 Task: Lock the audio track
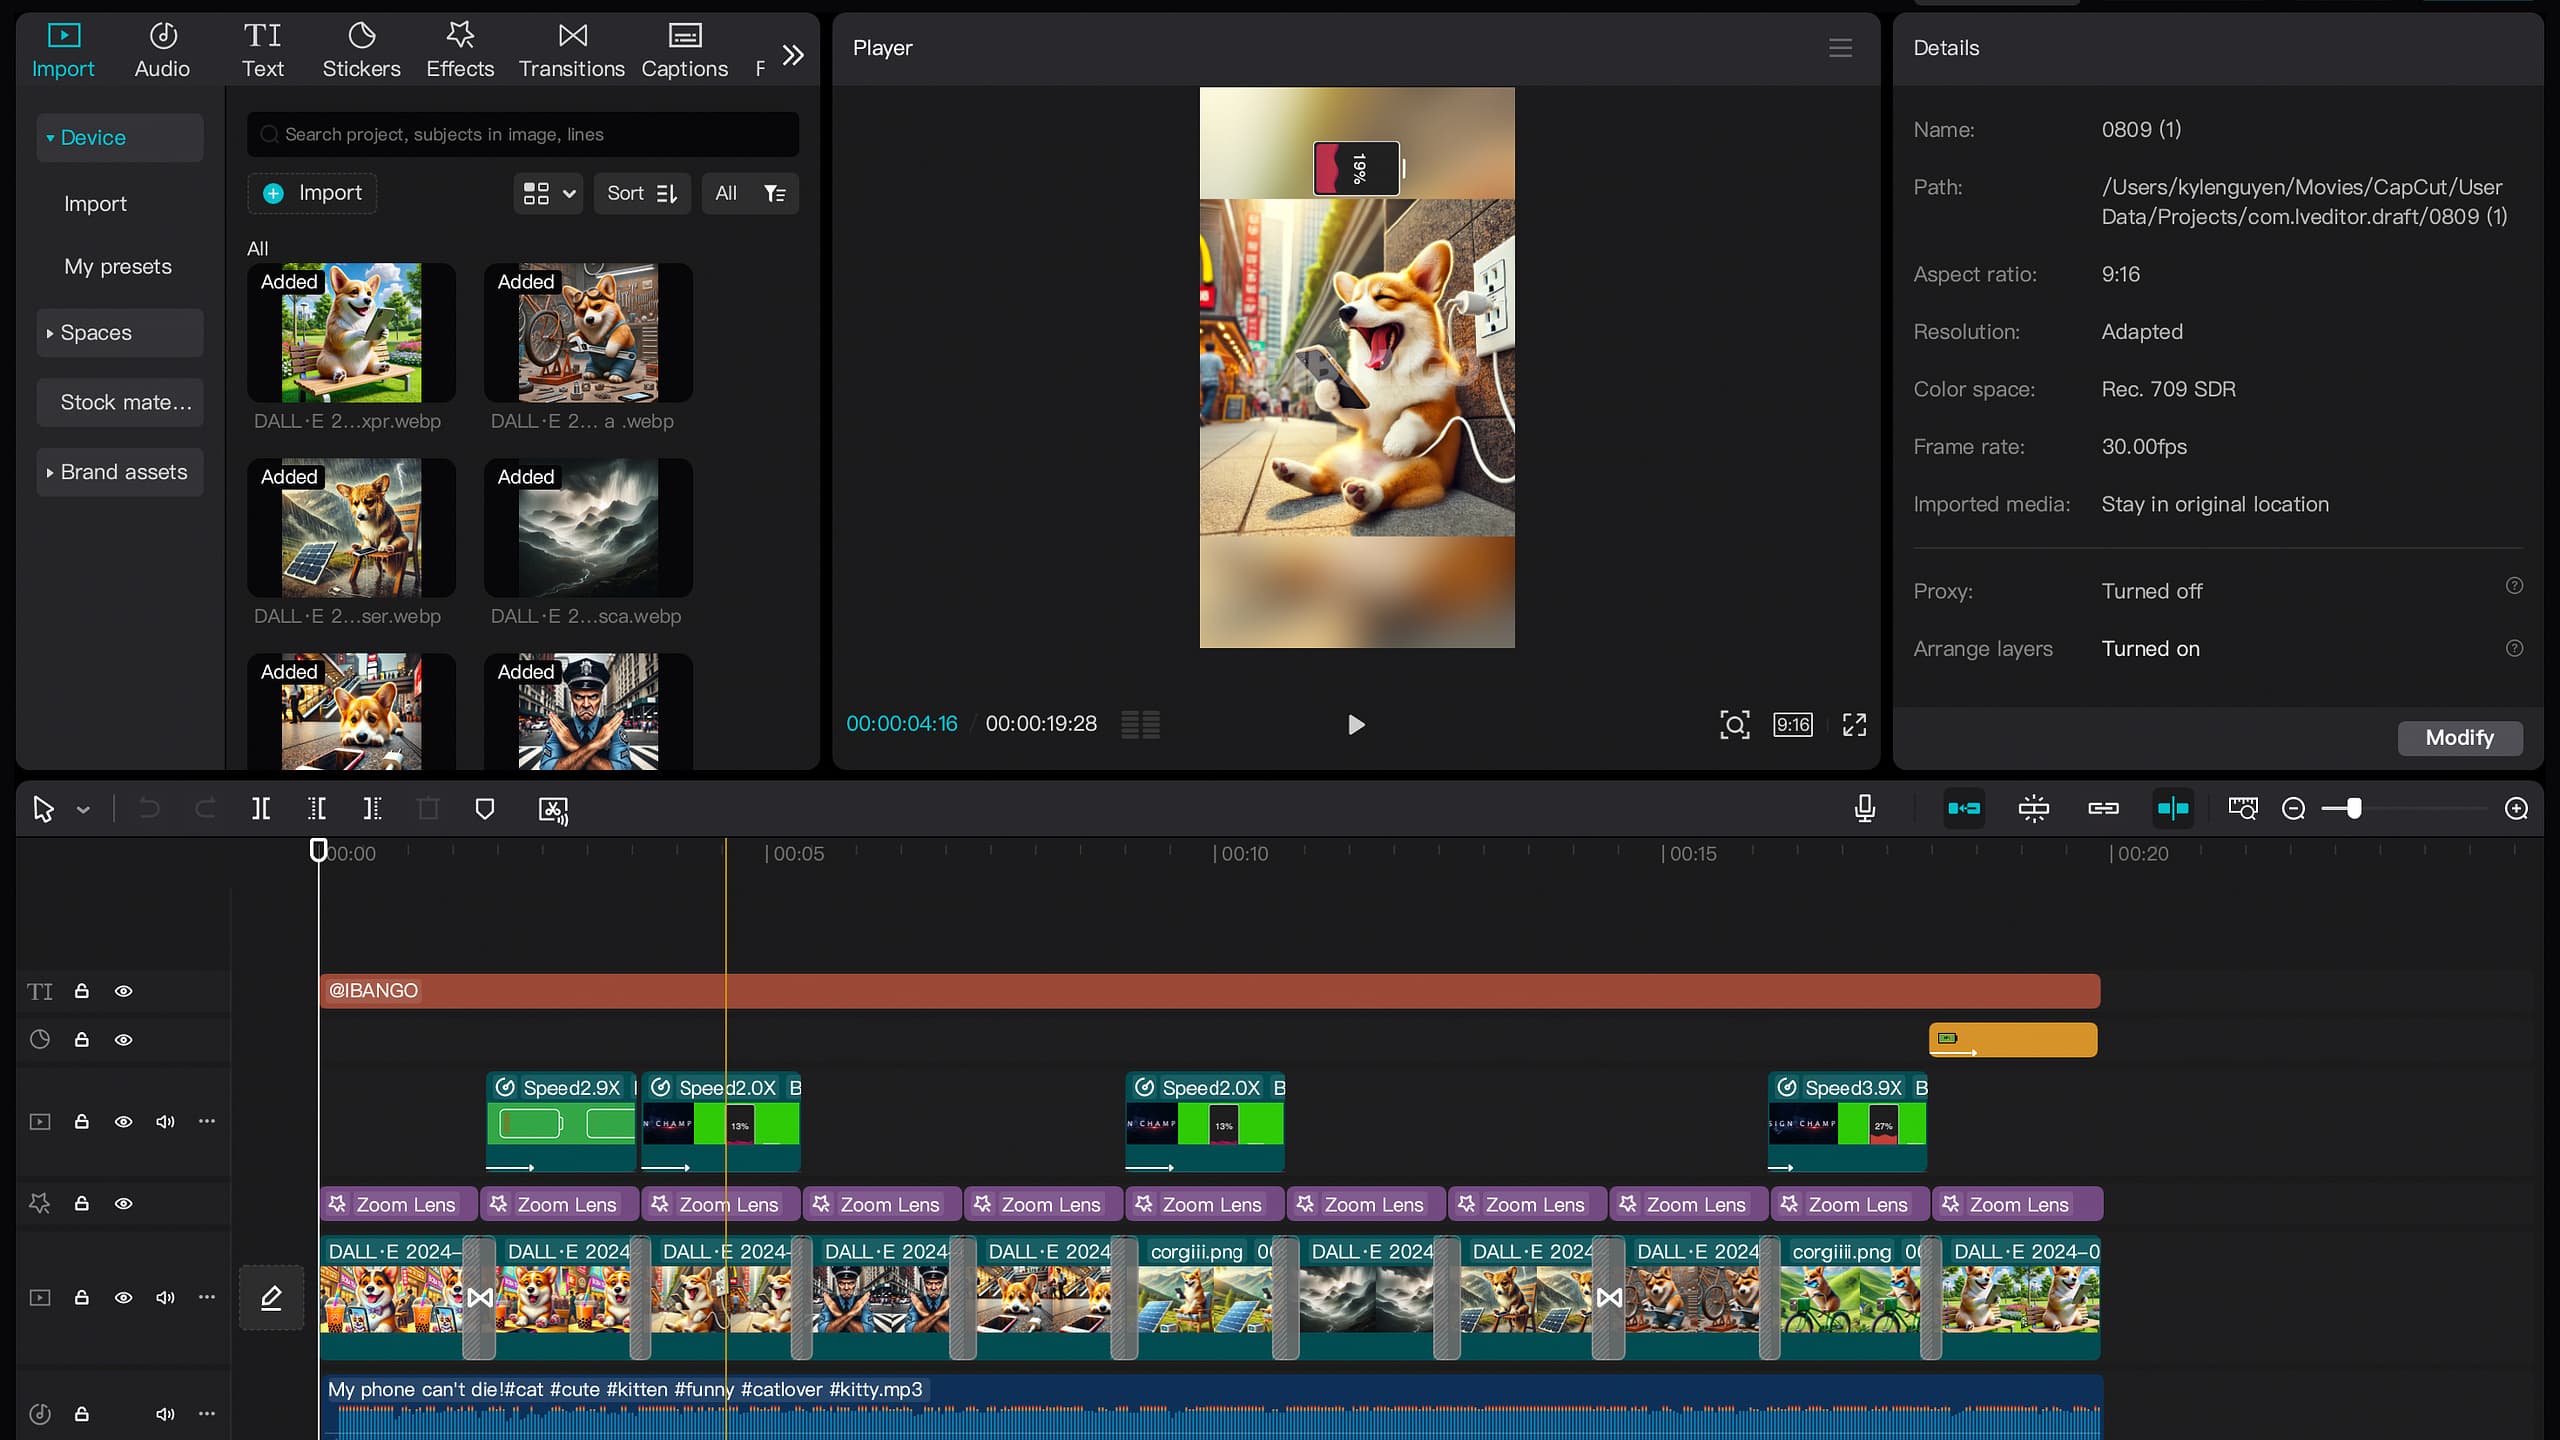point(82,1413)
